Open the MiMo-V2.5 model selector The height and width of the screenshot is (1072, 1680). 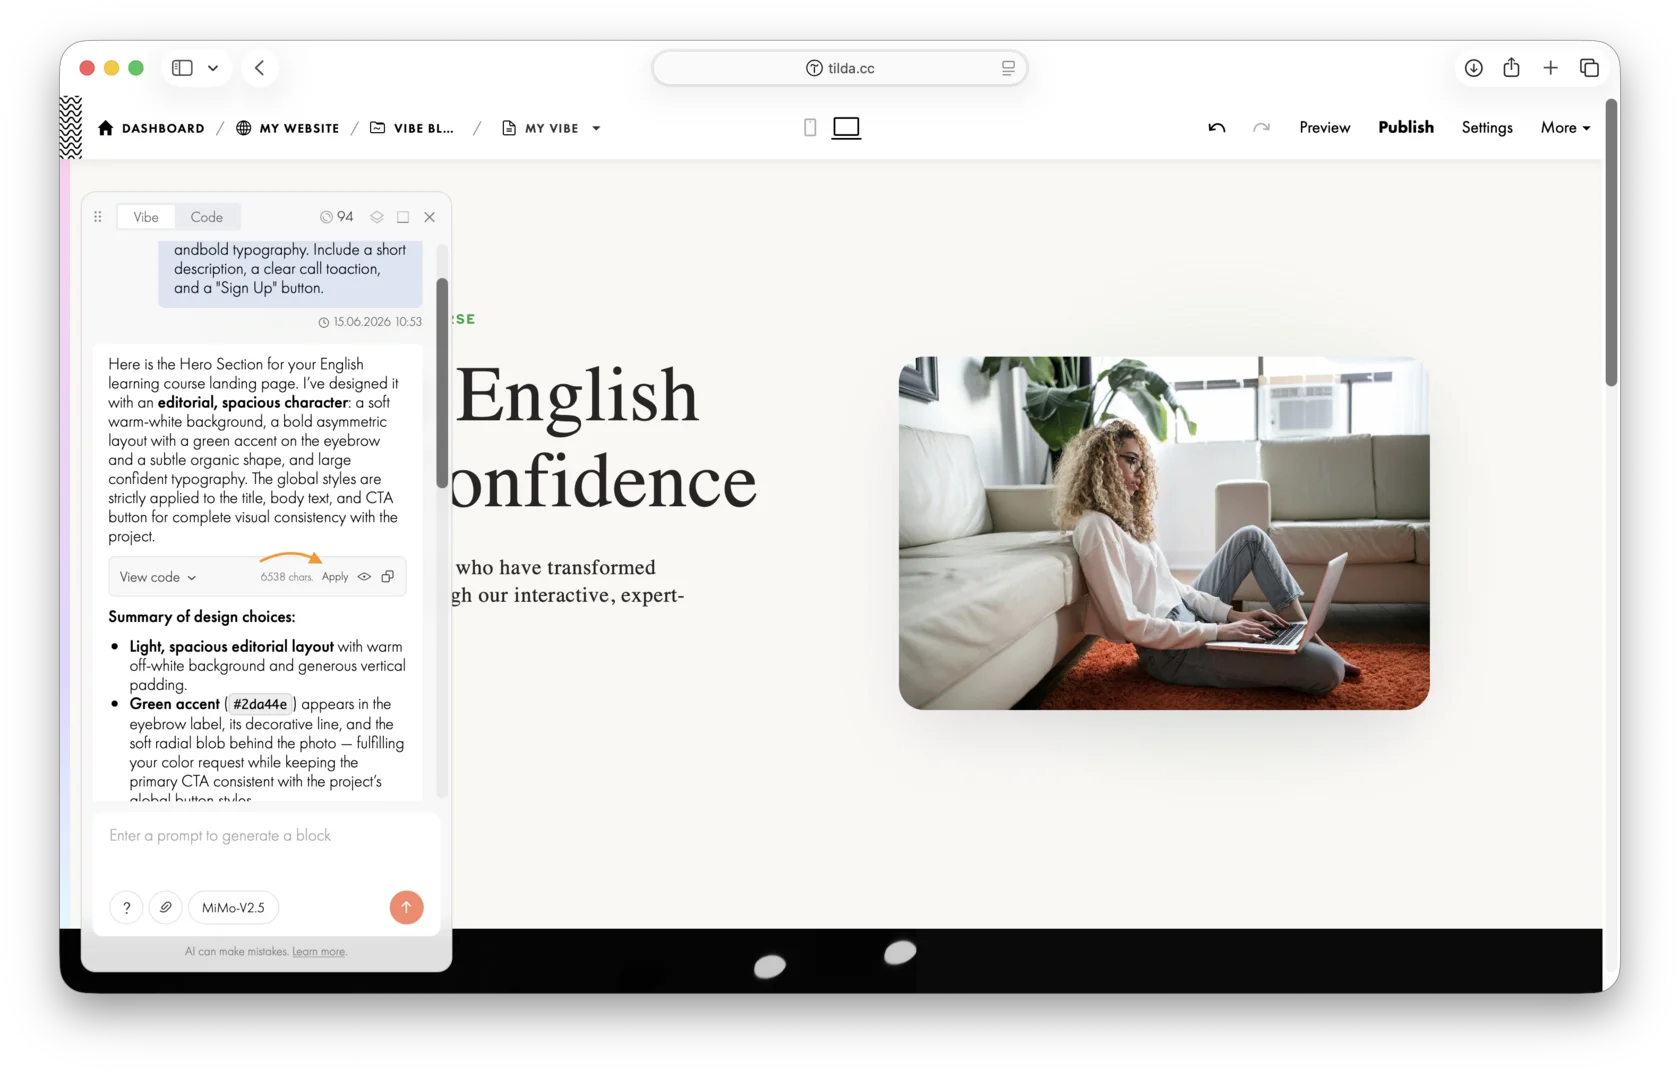[233, 908]
